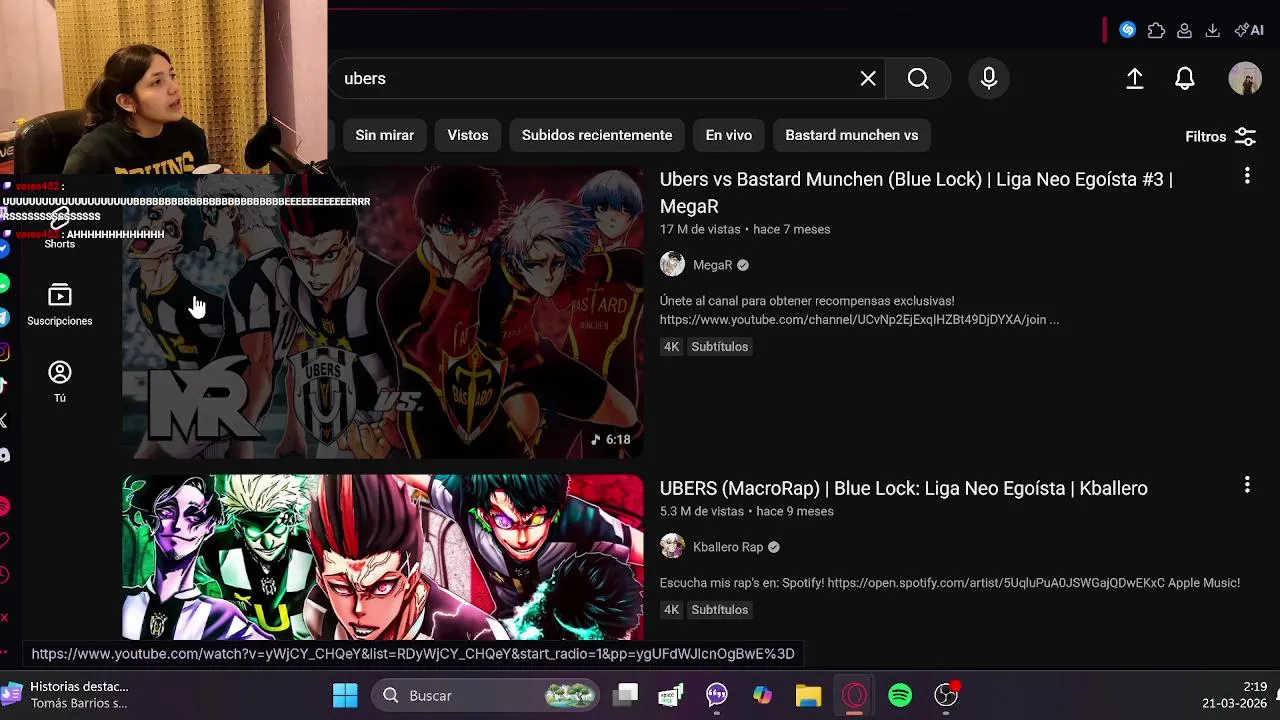
Task: Open the Filtros search filters
Action: click(x=1220, y=136)
